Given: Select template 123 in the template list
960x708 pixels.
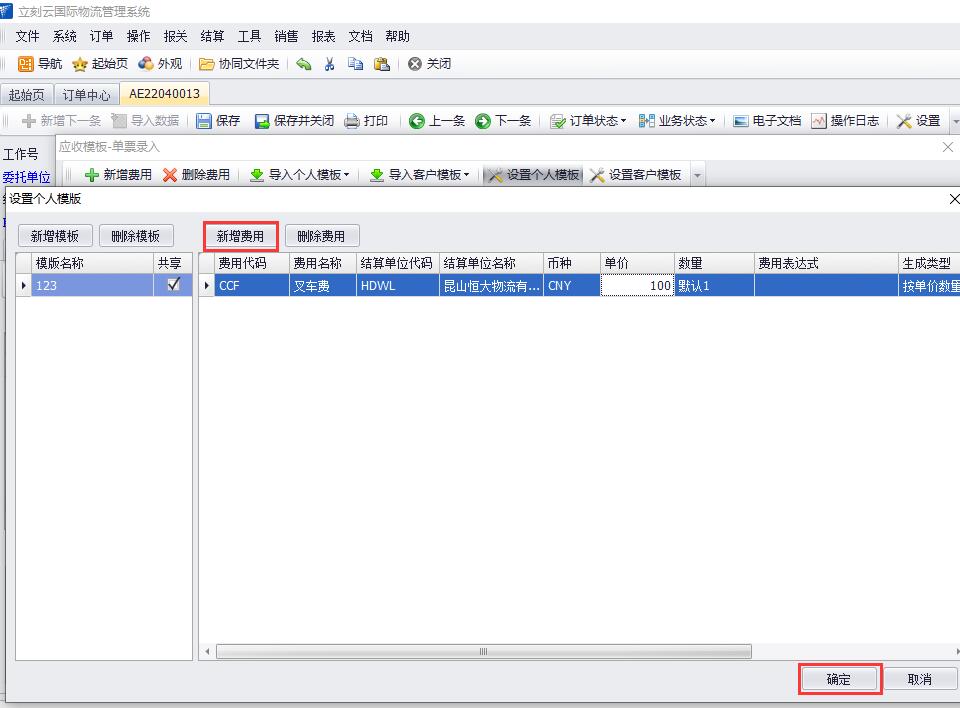Looking at the screenshot, I should [90, 285].
